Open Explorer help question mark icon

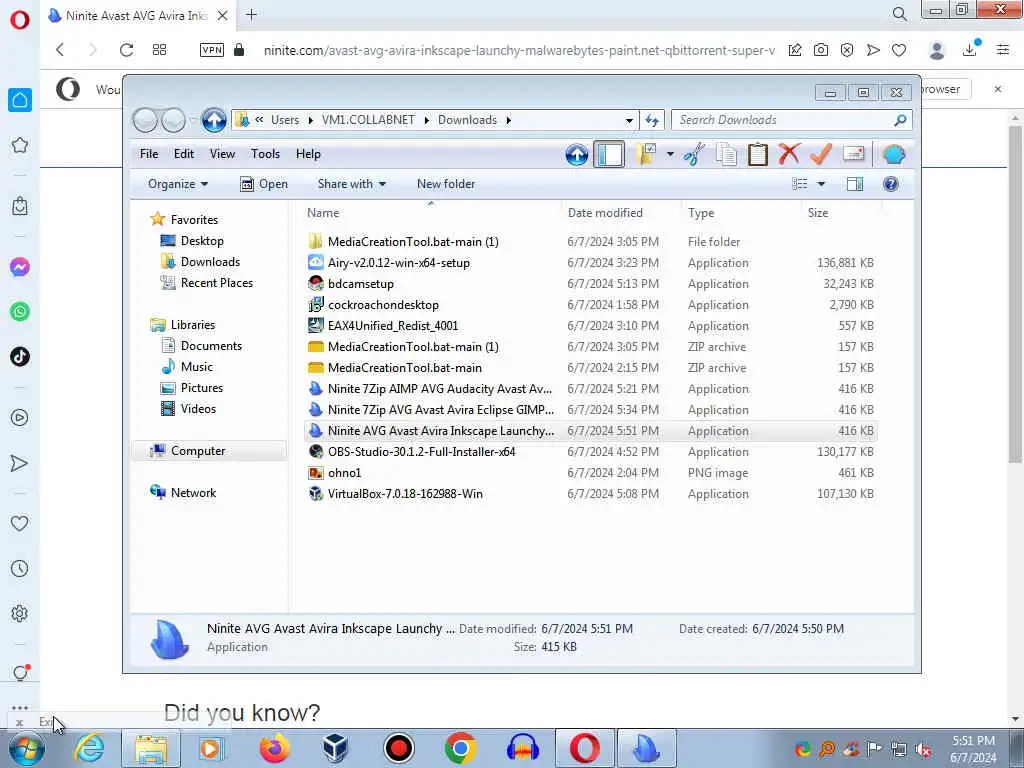coord(891,184)
